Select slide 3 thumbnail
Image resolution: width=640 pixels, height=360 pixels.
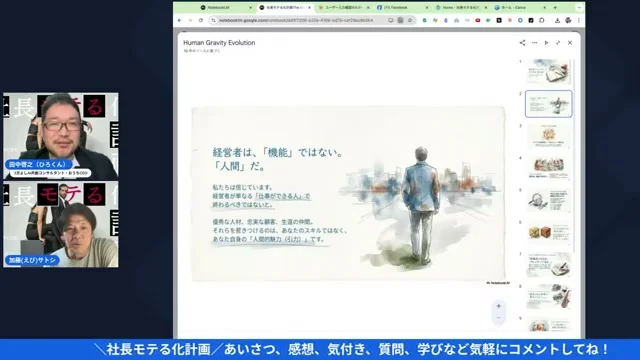pos(549,136)
